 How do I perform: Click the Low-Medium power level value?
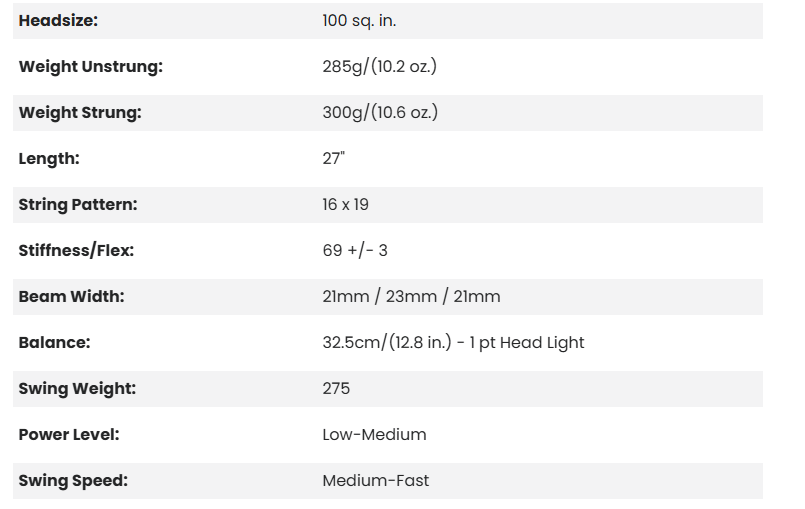click(374, 435)
